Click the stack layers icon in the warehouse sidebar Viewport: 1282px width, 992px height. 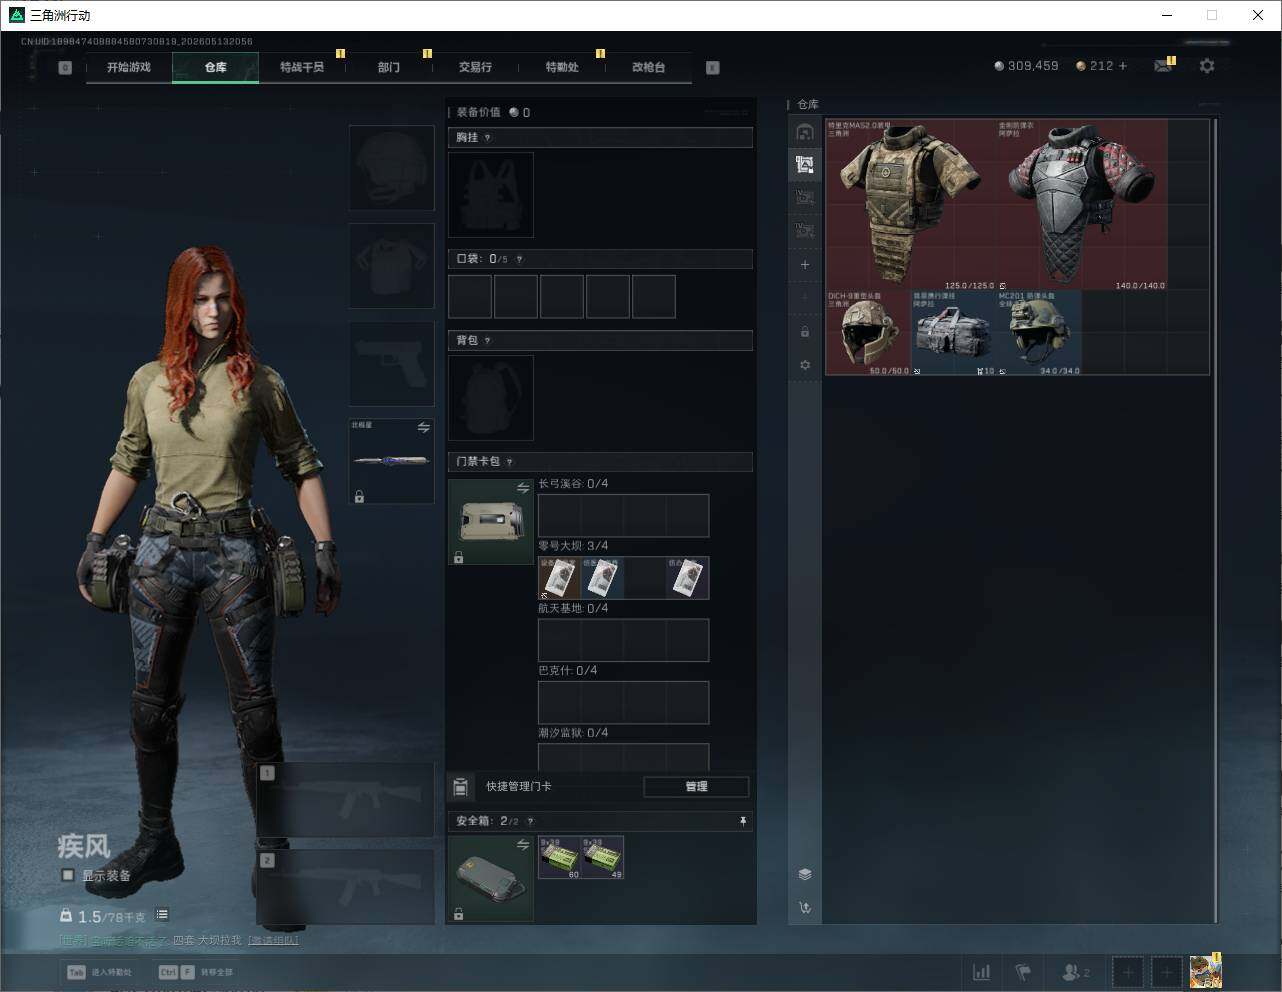pyautogui.click(x=805, y=874)
